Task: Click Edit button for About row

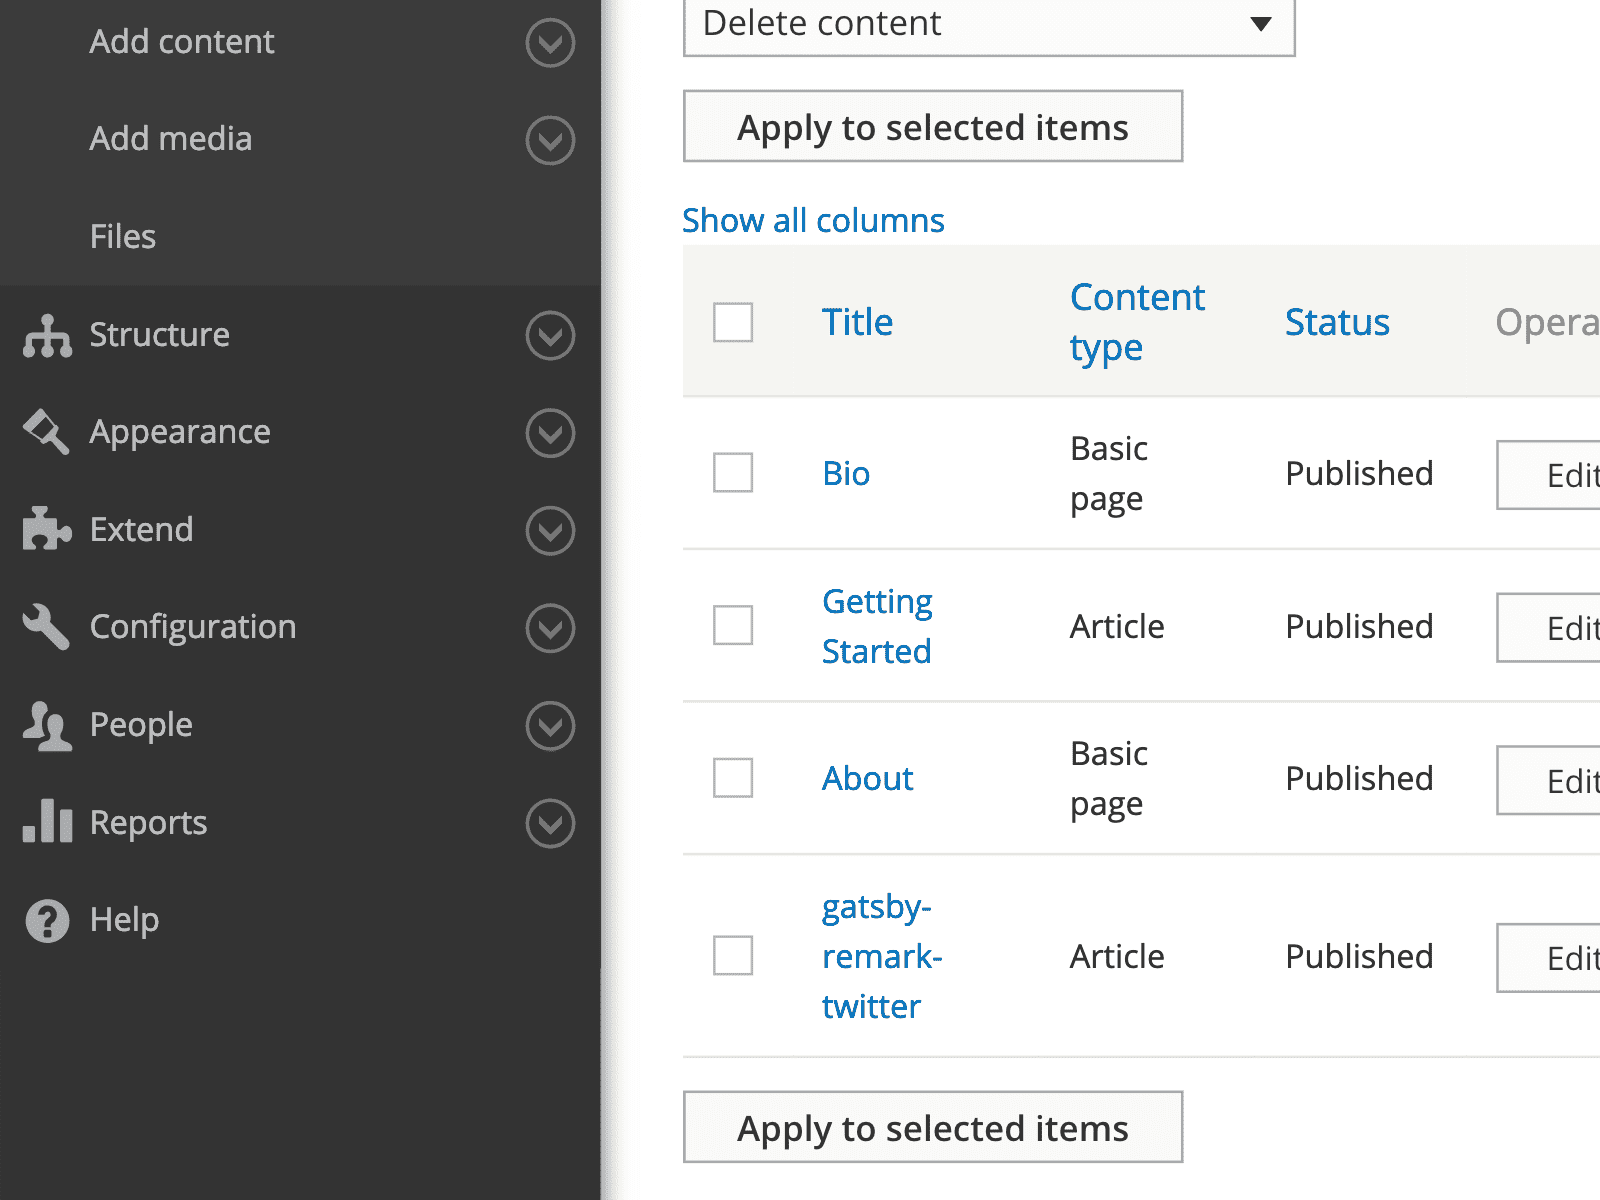Action: [x=1550, y=781]
